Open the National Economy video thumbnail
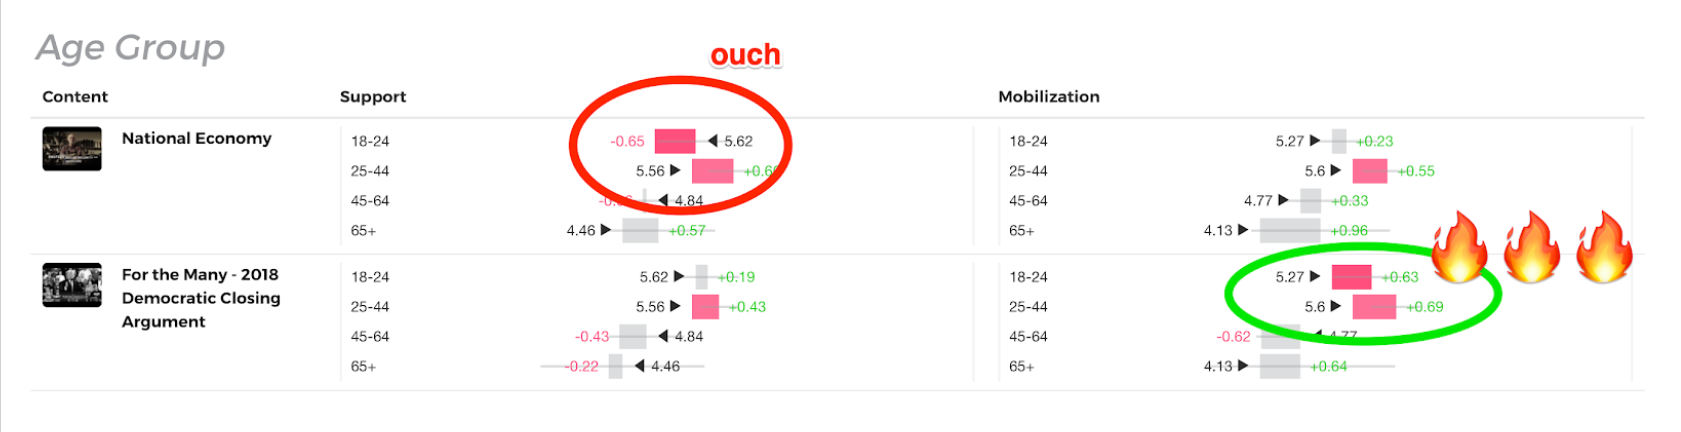Image resolution: width=1681 pixels, height=432 pixels. click(x=72, y=149)
